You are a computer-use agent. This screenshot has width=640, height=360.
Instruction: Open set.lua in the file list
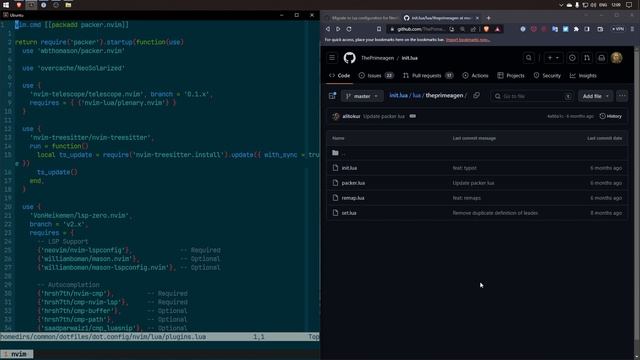pos(349,213)
